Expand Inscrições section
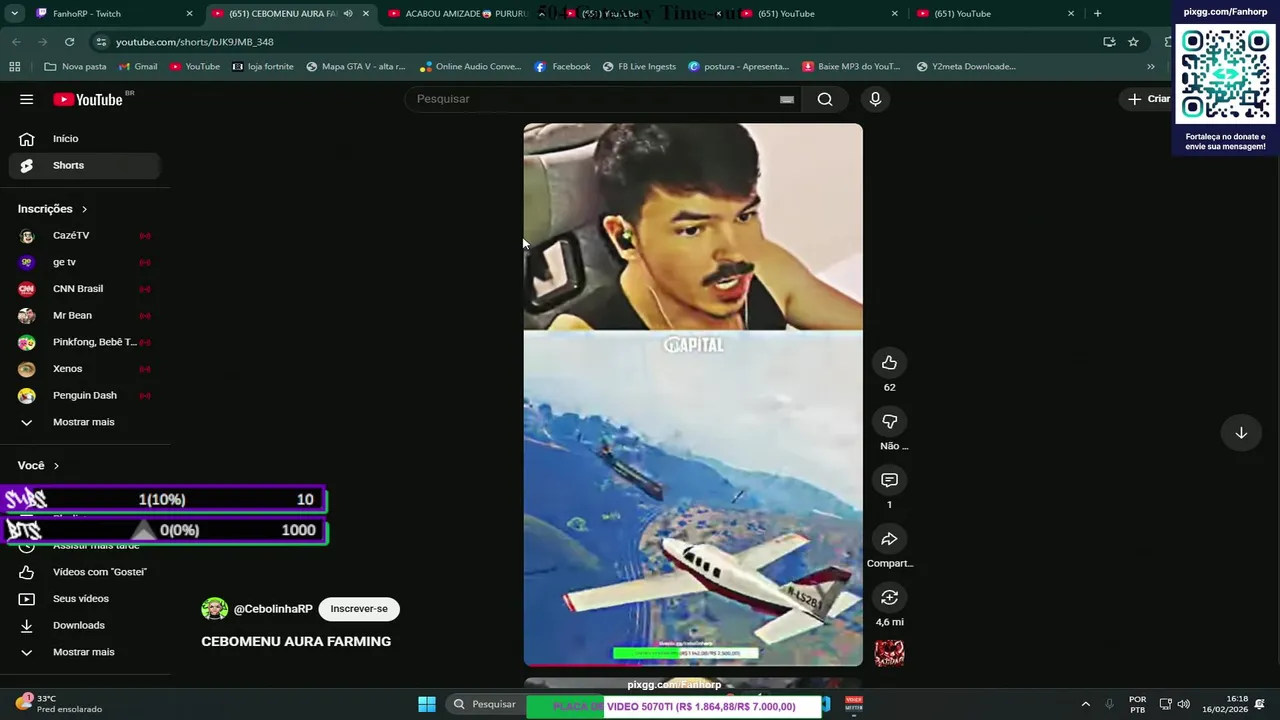Viewport: 1280px width, 720px height. [x=52, y=209]
